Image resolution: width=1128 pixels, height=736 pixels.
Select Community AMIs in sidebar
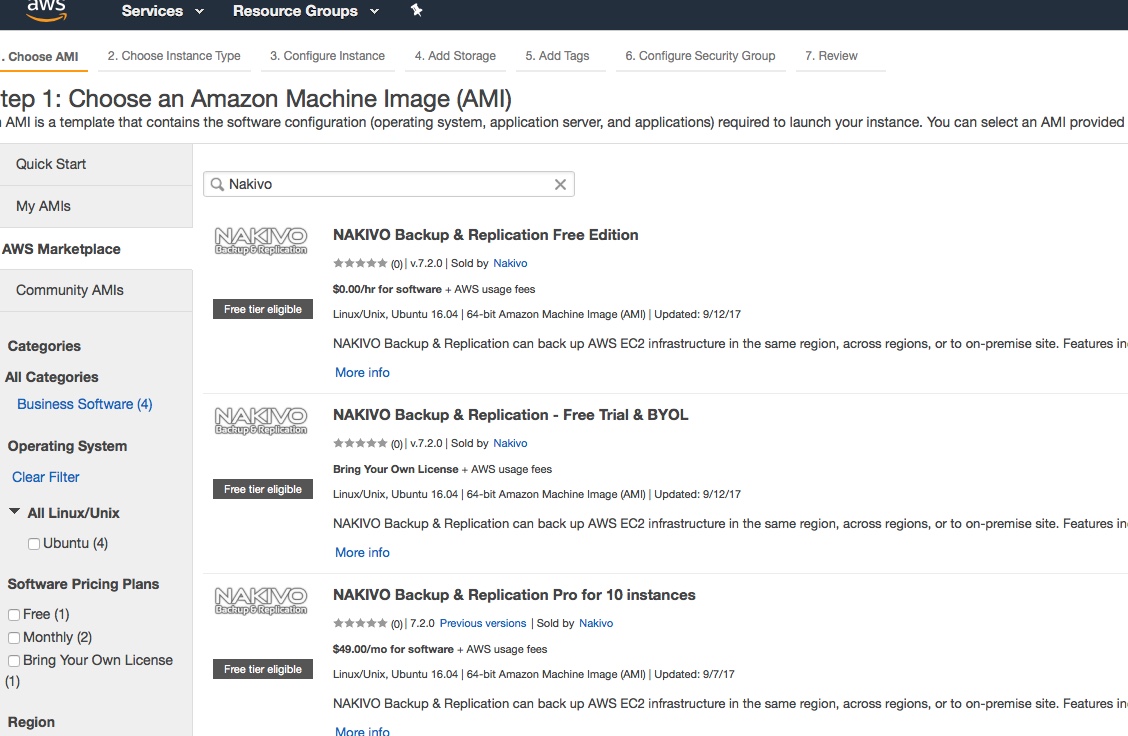tap(96, 291)
